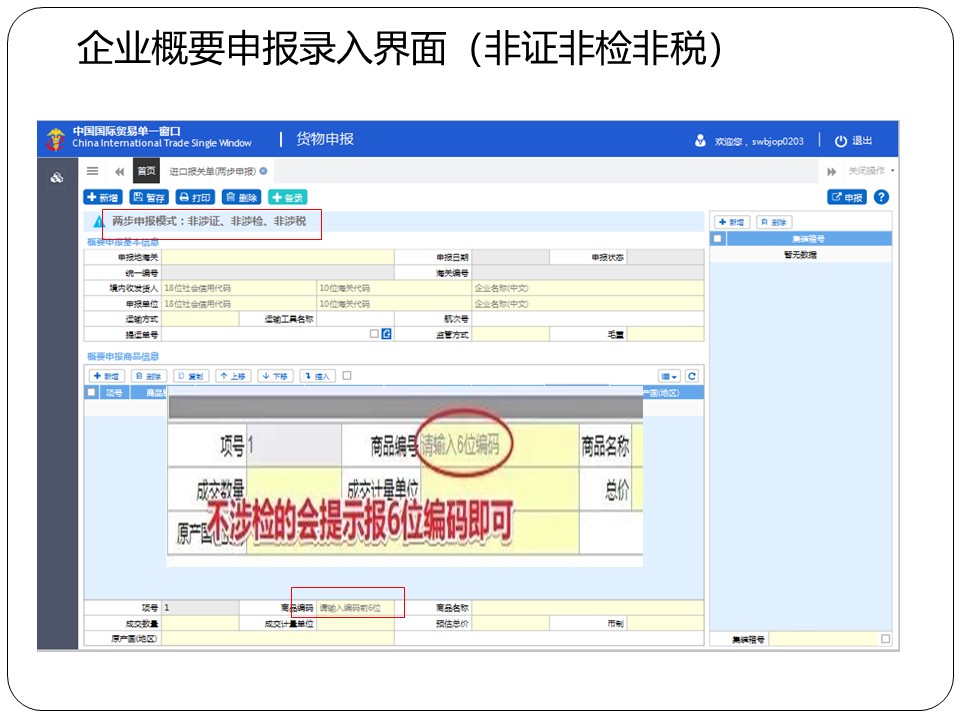The image size is (960, 720).
Task: Switch to the 首页 home tab
Action: coord(146,171)
